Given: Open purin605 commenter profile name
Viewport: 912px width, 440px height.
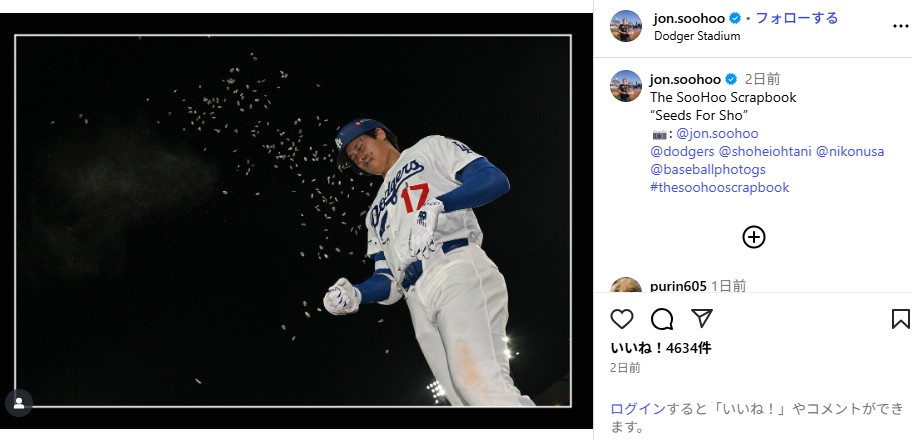Looking at the screenshot, I should [678, 286].
